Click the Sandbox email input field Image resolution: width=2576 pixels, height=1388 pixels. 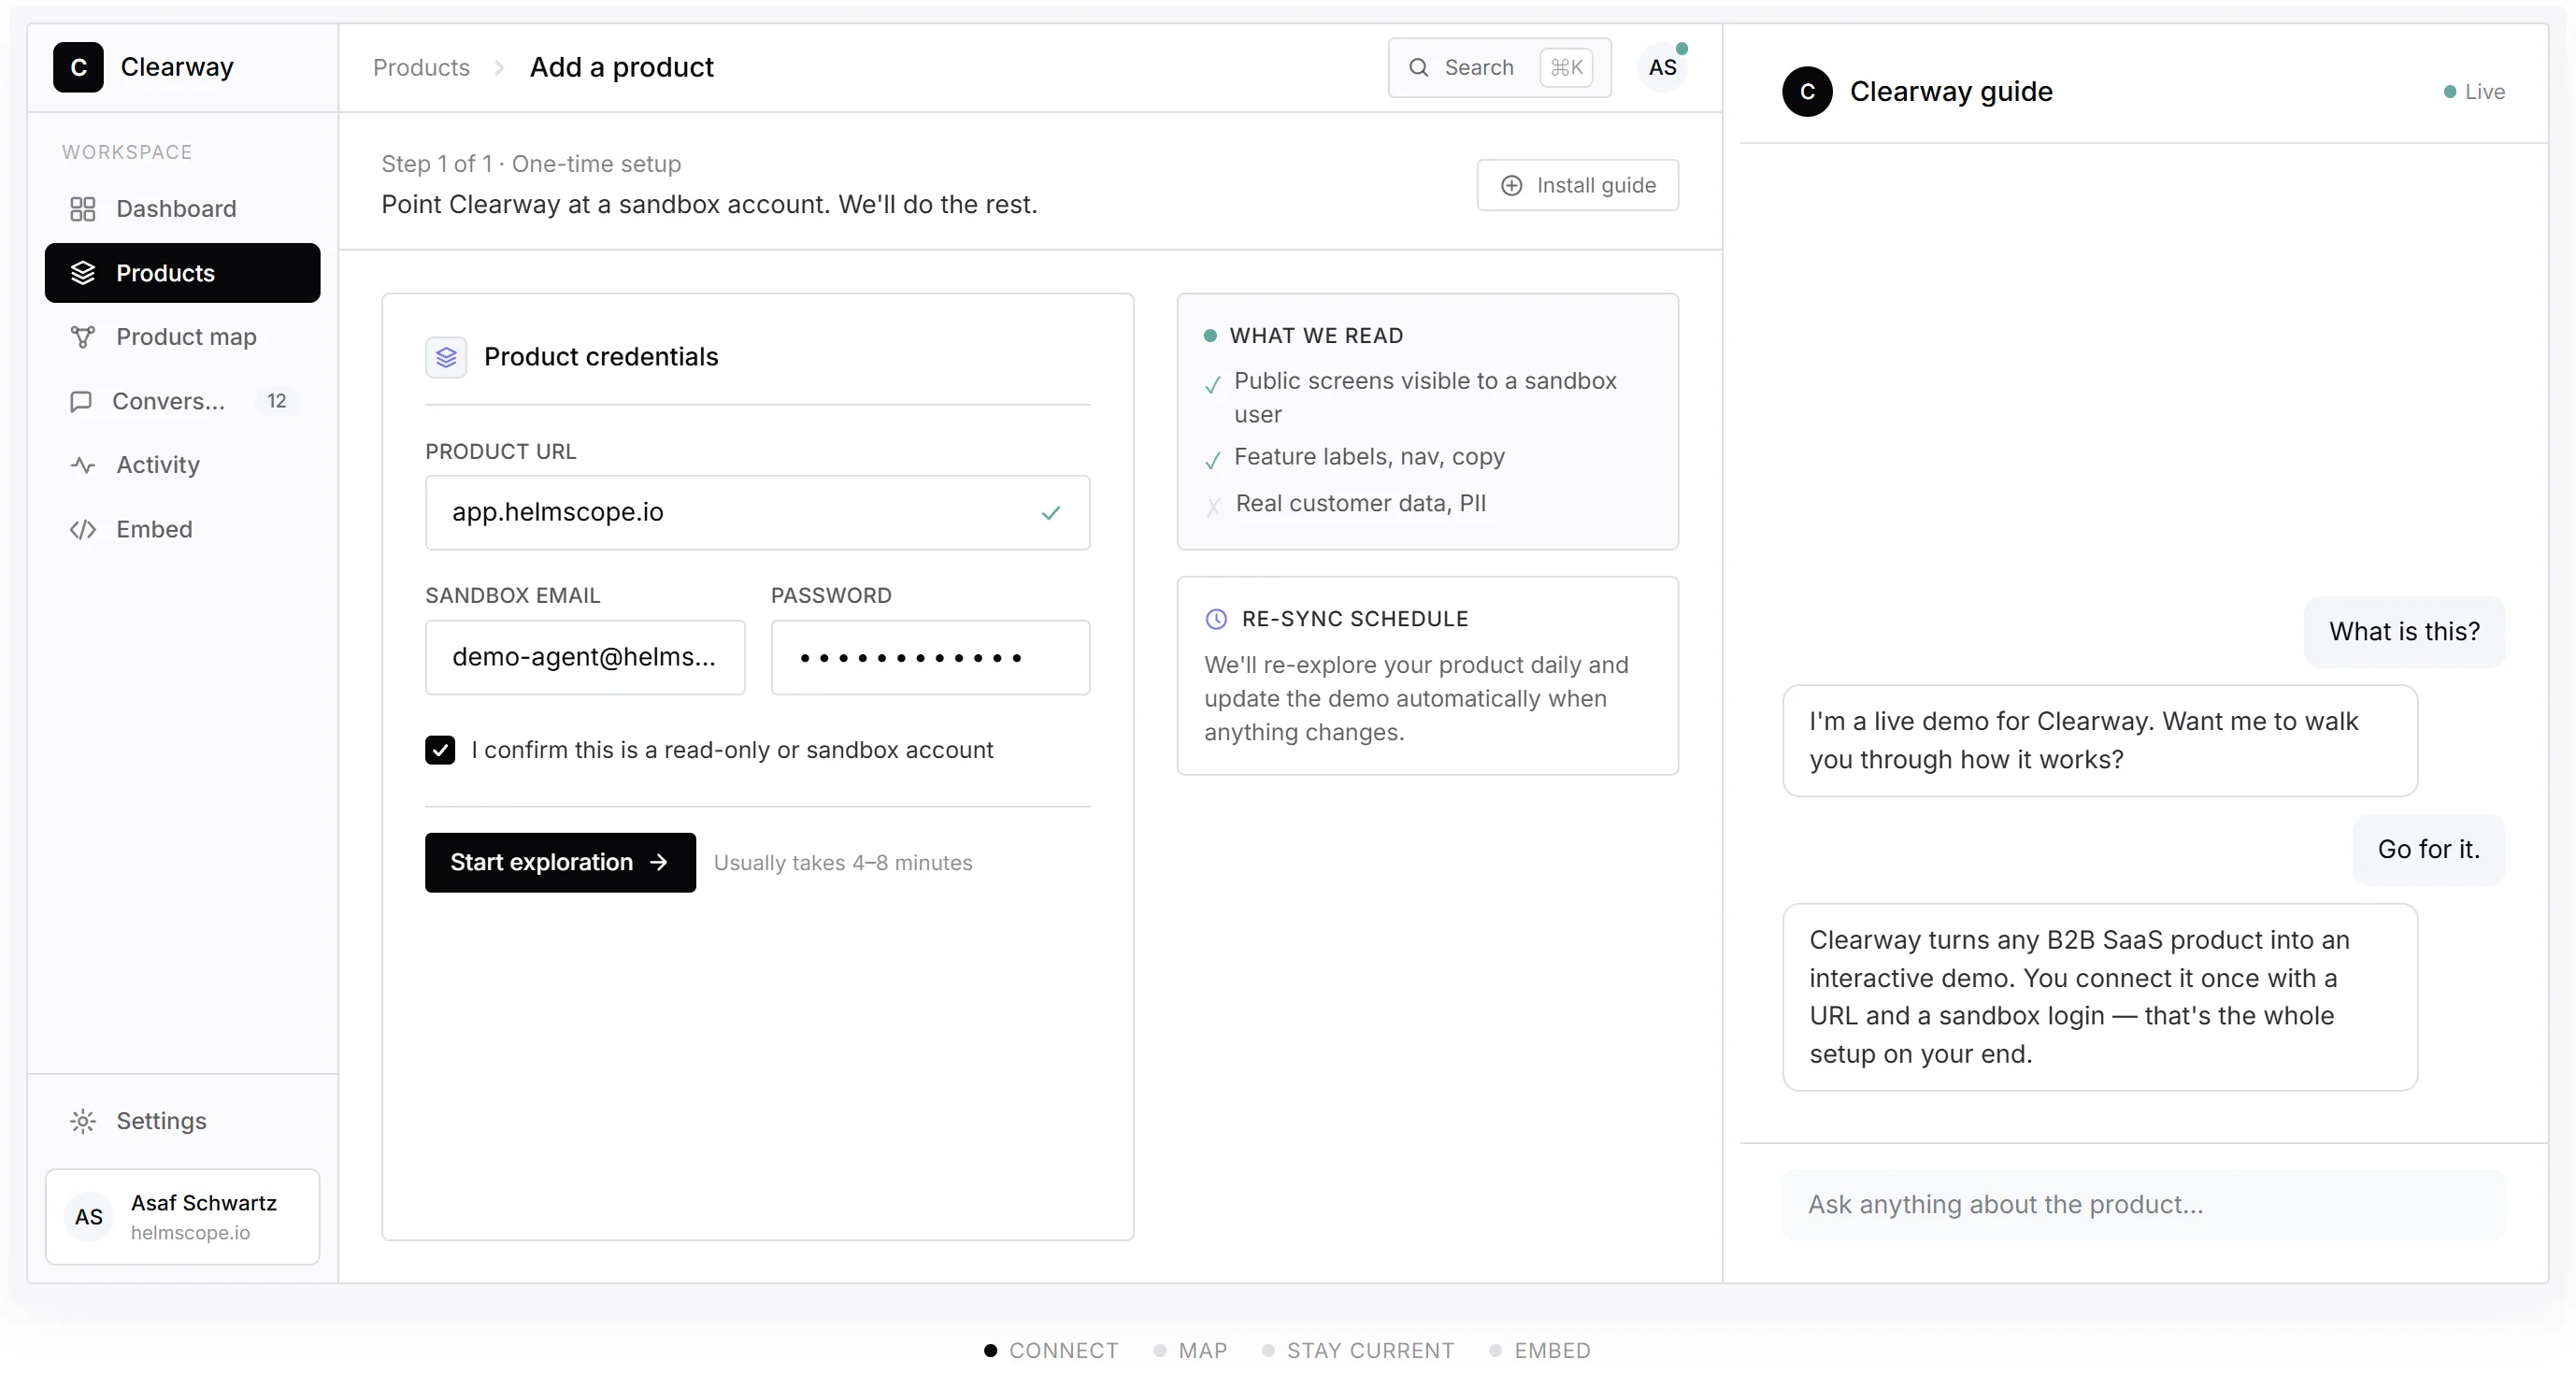585,657
